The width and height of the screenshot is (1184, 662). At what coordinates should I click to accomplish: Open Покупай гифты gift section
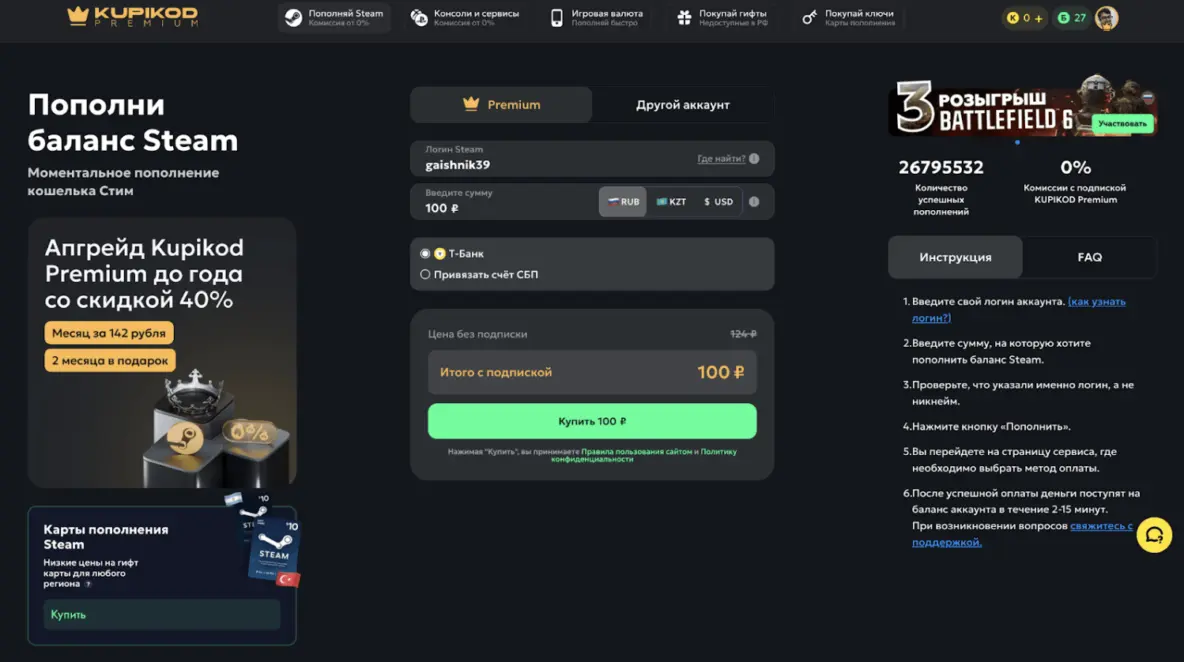(722, 17)
